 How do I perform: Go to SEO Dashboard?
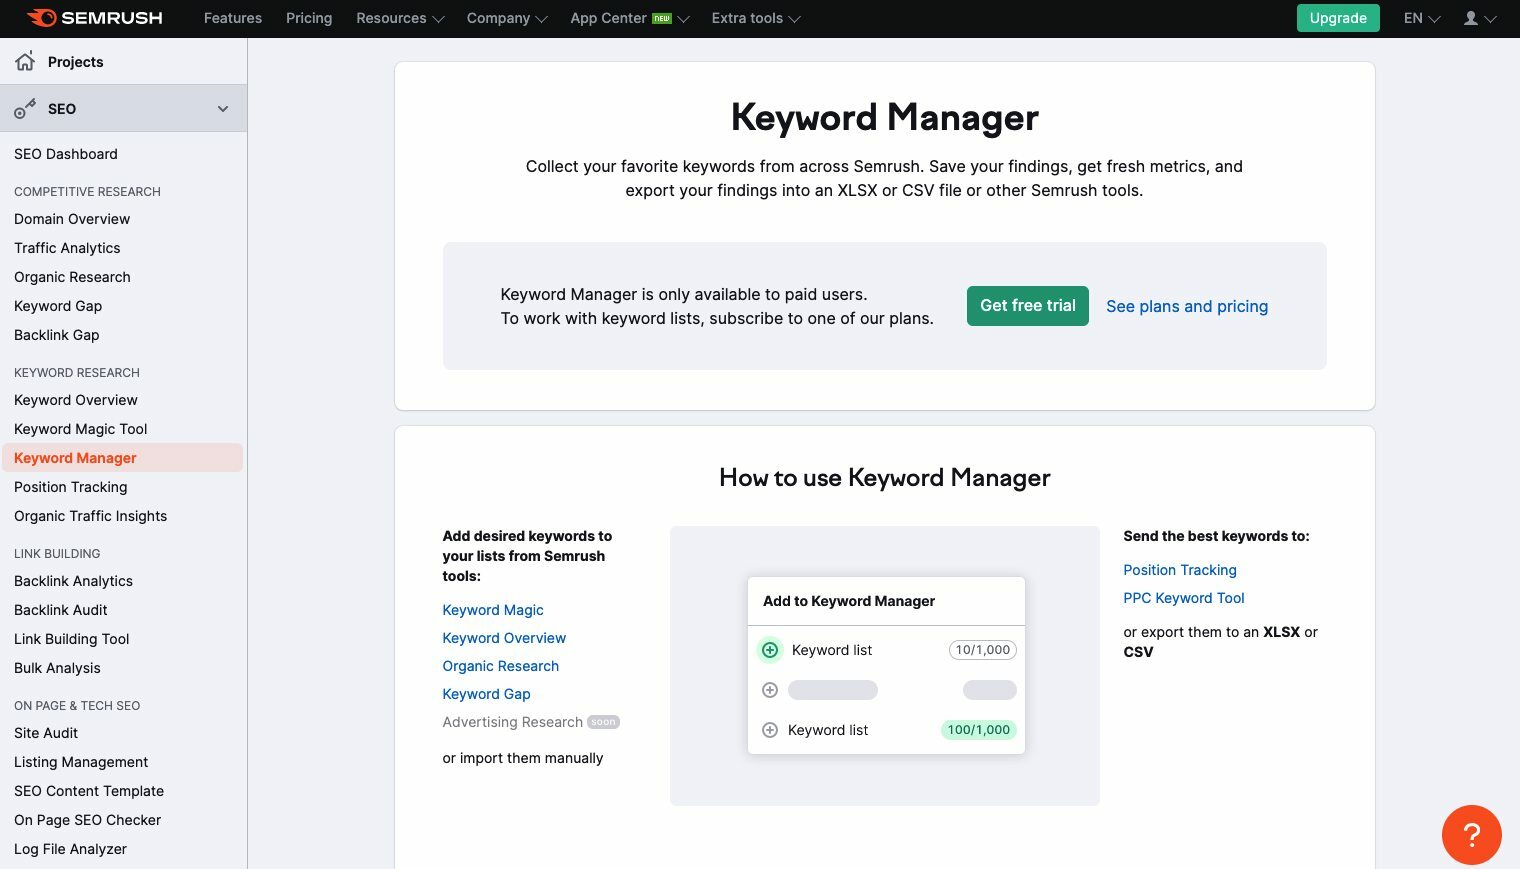[x=66, y=154]
